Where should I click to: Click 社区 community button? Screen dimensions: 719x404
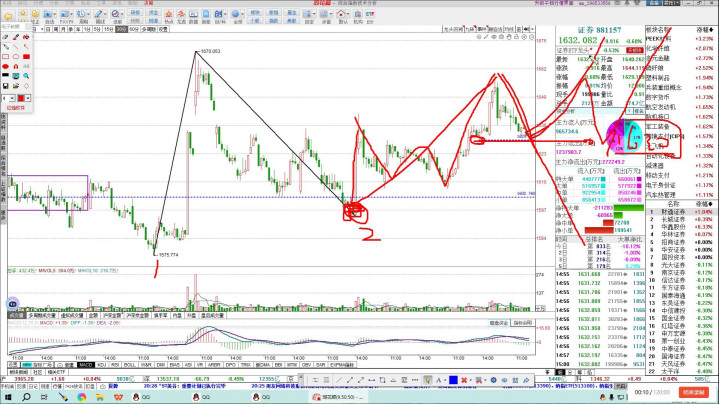[x=37, y=372]
